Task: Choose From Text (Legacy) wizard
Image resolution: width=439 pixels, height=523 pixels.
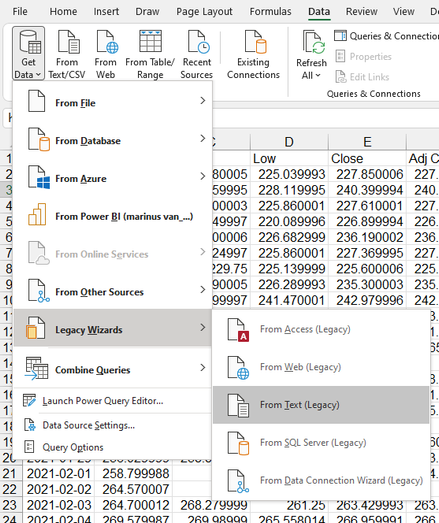Action: 321,405
